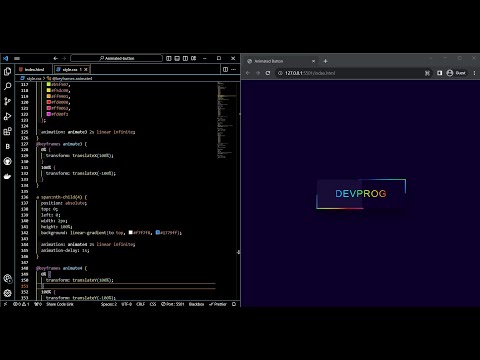Click the Animated-button command center search box
The height and width of the screenshot is (360, 480).
pos(117,58)
